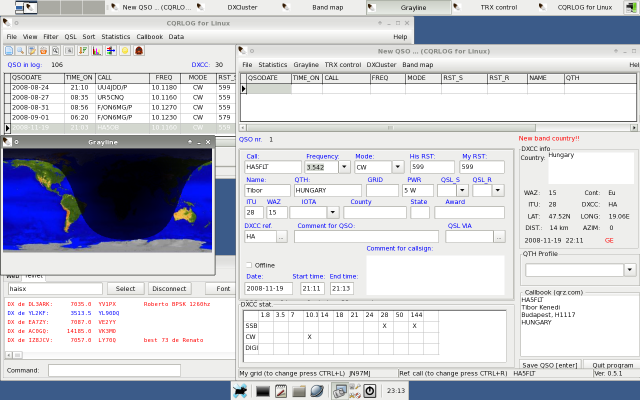Click the left scroll arrow in DX cluster pane
The width and height of the screenshot is (640, 400).
(9, 355)
